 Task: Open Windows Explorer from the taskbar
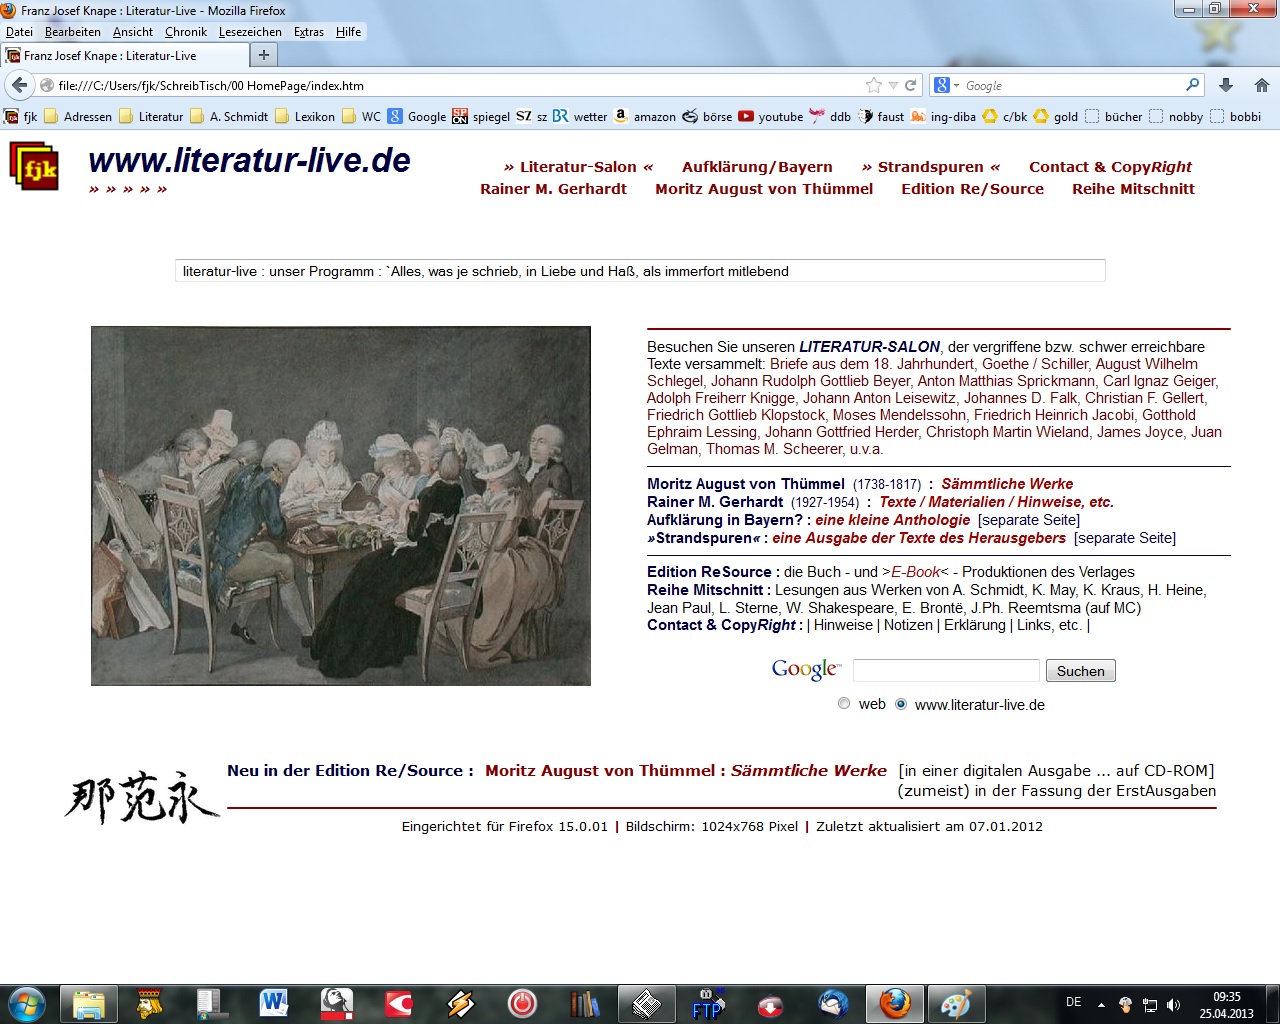89,1003
